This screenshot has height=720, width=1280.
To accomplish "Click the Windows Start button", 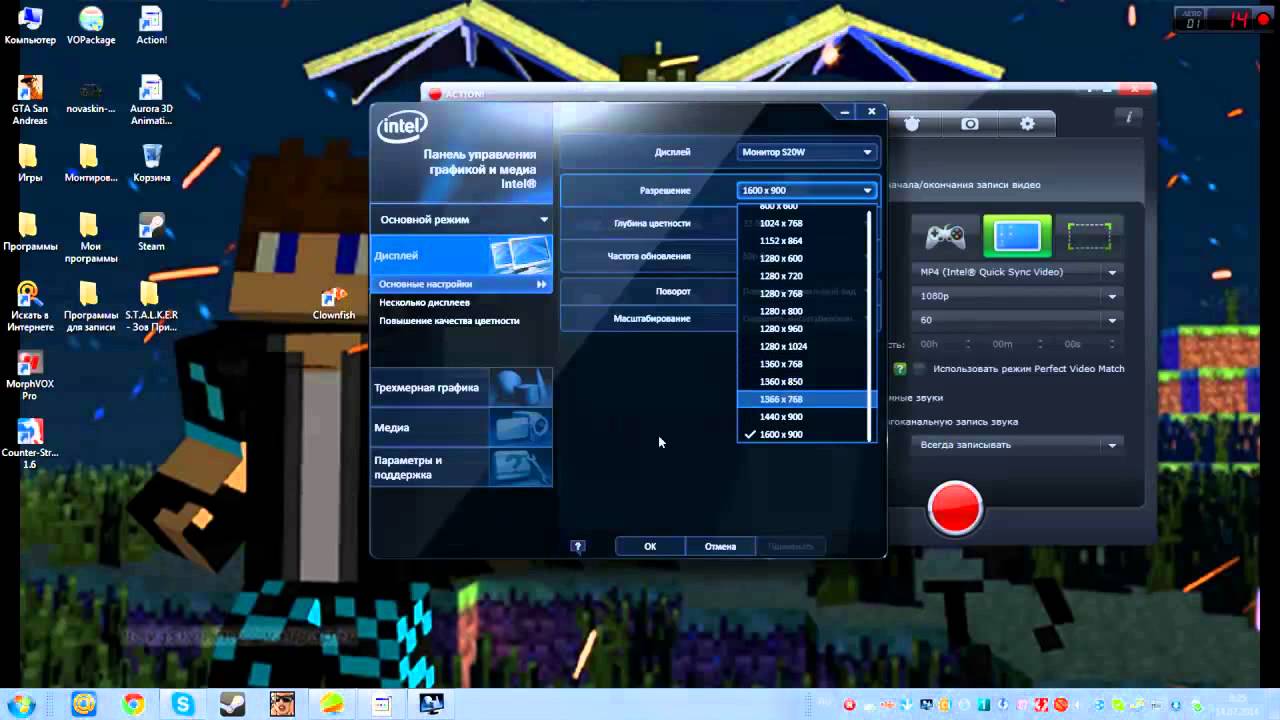I will point(20,703).
